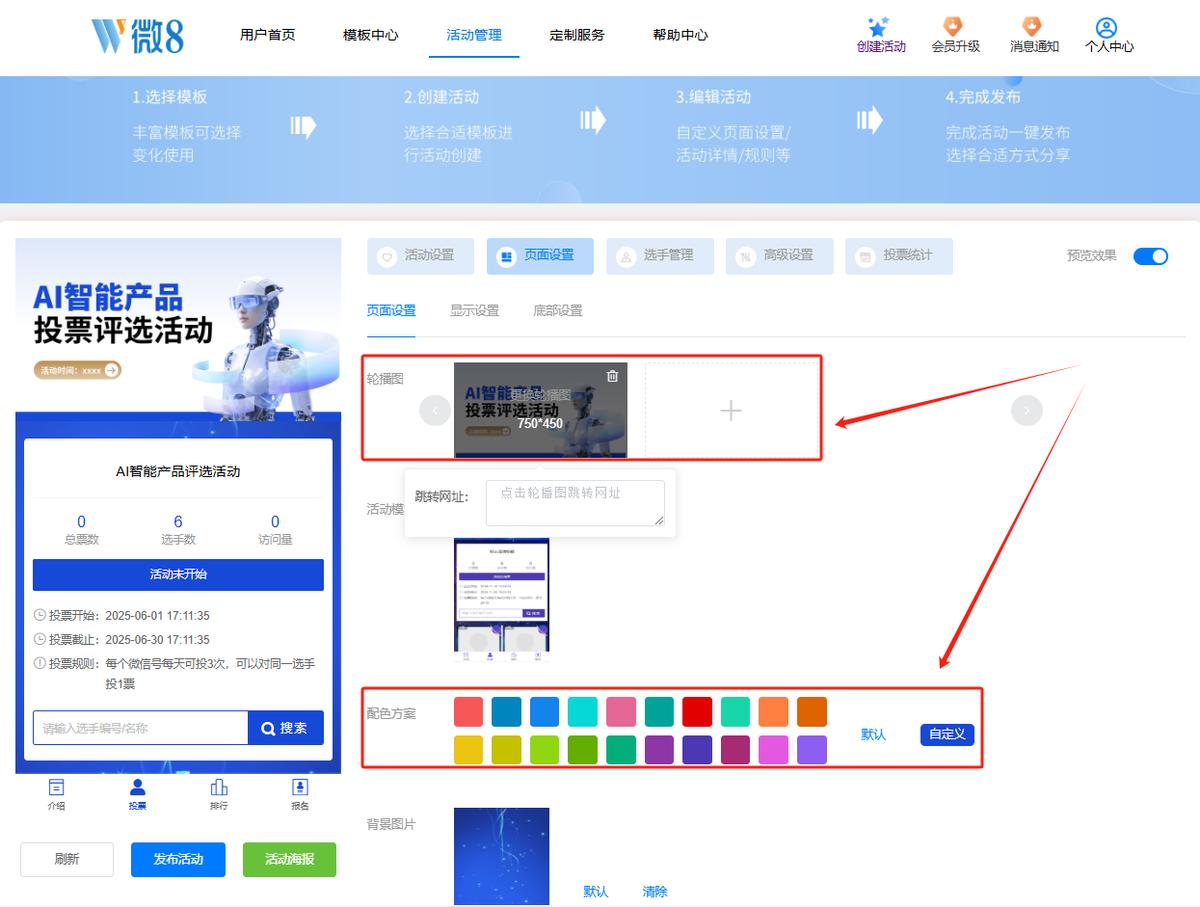
Task: Pick the dark orange swatch ending top row
Action: click(812, 712)
